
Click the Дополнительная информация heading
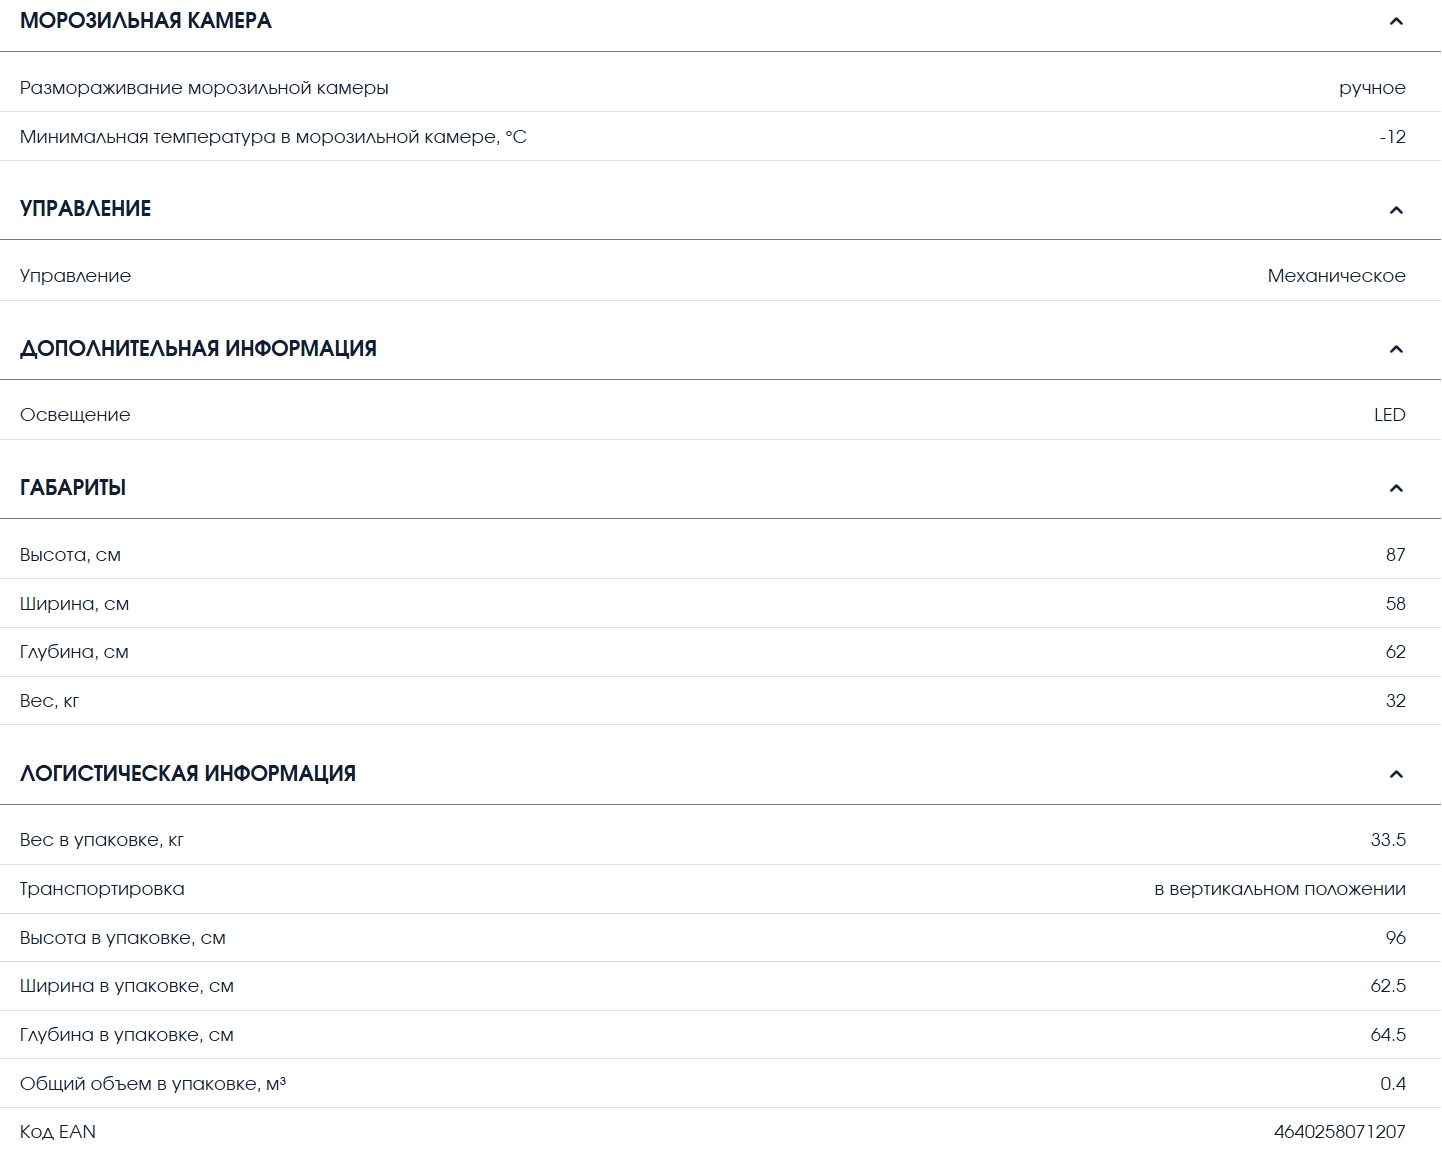click(x=198, y=349)
